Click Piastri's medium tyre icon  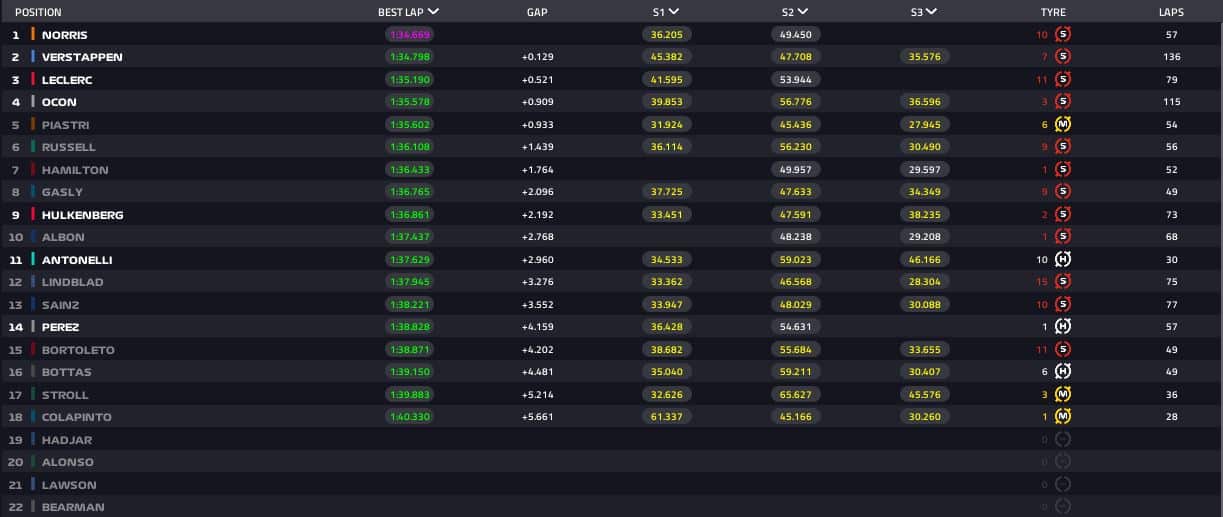coord(1063,125)
